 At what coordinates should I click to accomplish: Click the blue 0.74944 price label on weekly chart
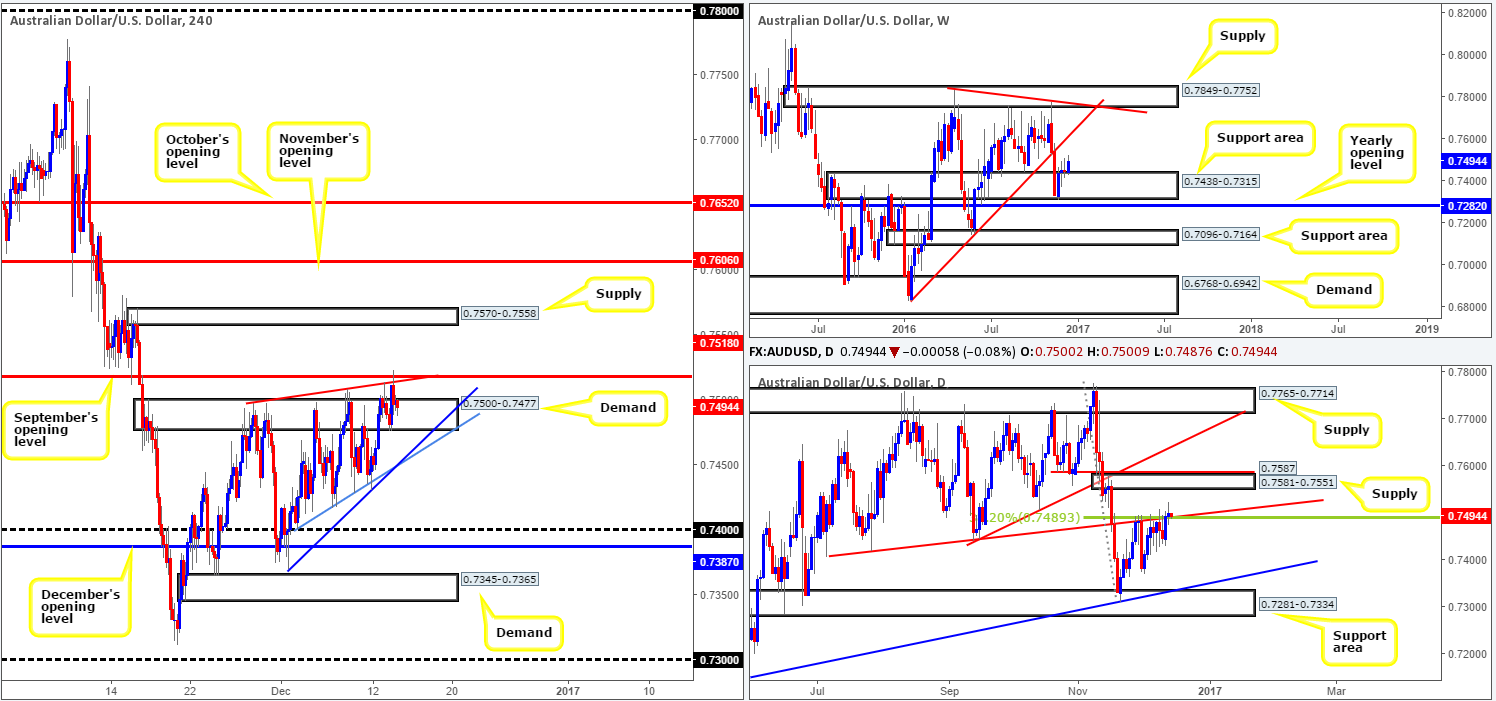tap(1465, 160)
